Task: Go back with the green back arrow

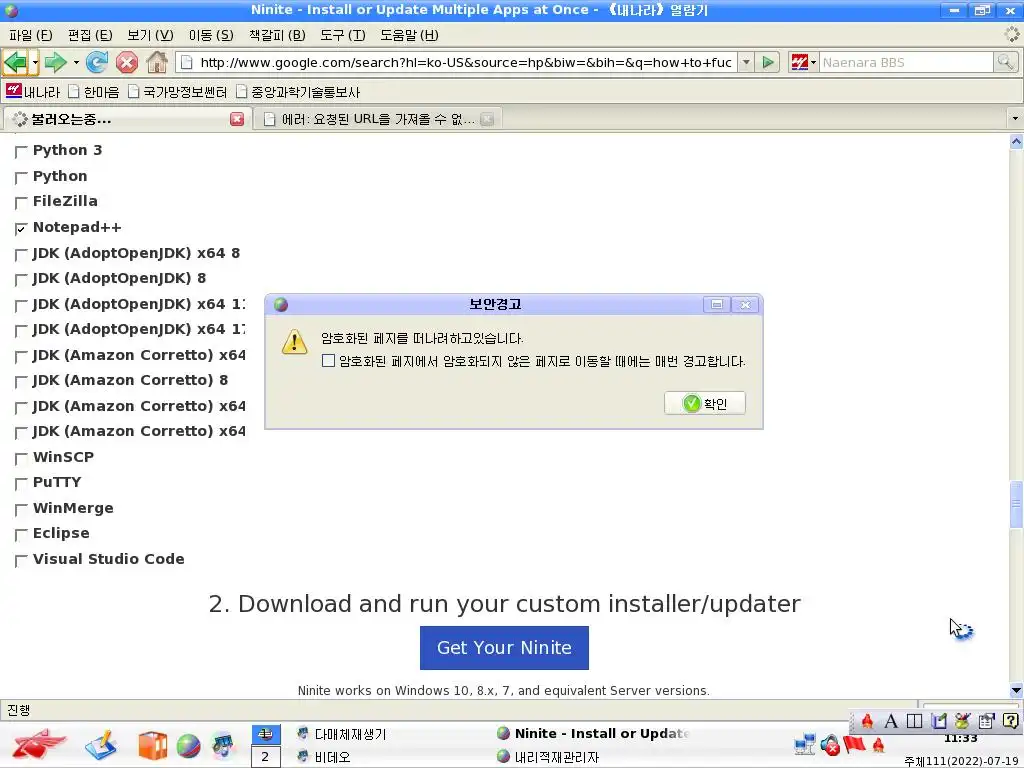Action: pyautogui.click(x=15, y=63)
